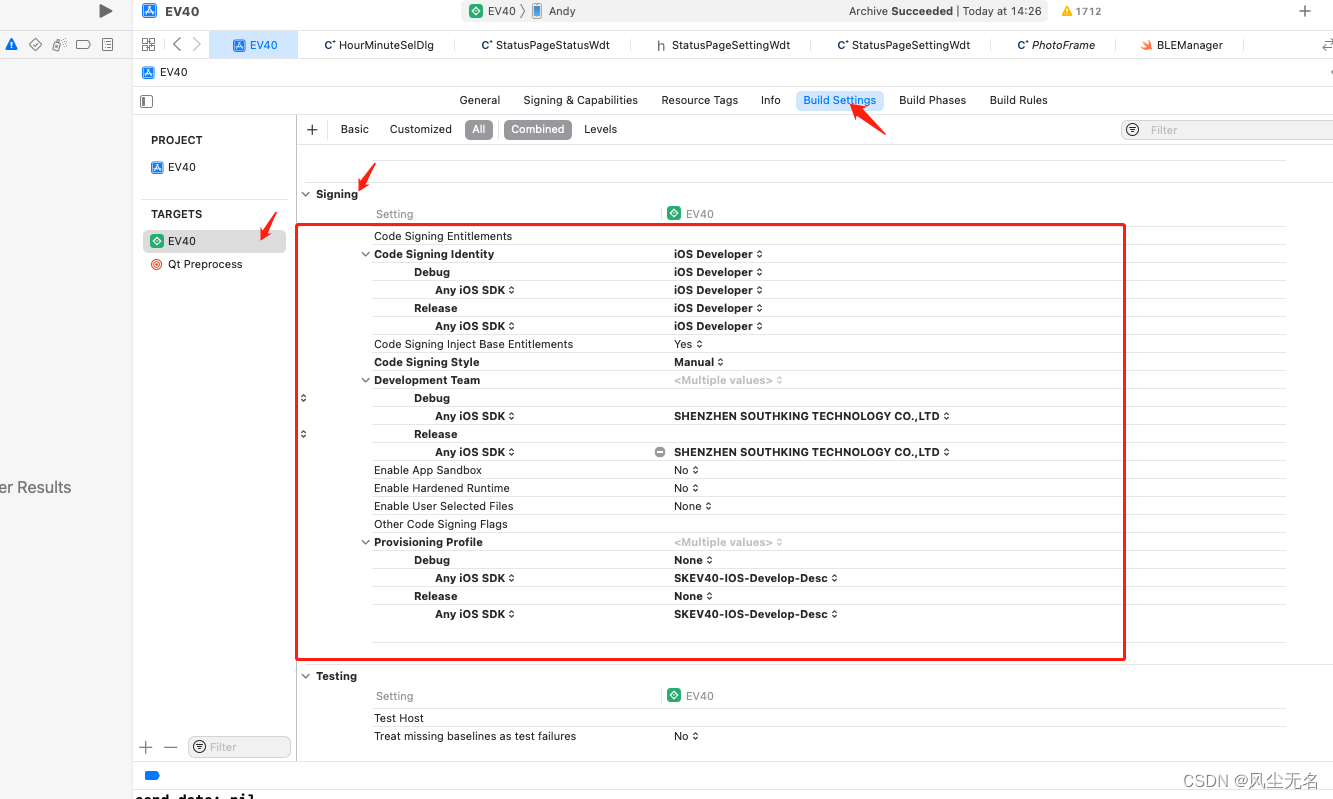The width and height of the screenshot is (1333, 799).
Task: Click the editor options icon beside the tabs
Action: click(1326, 45)
